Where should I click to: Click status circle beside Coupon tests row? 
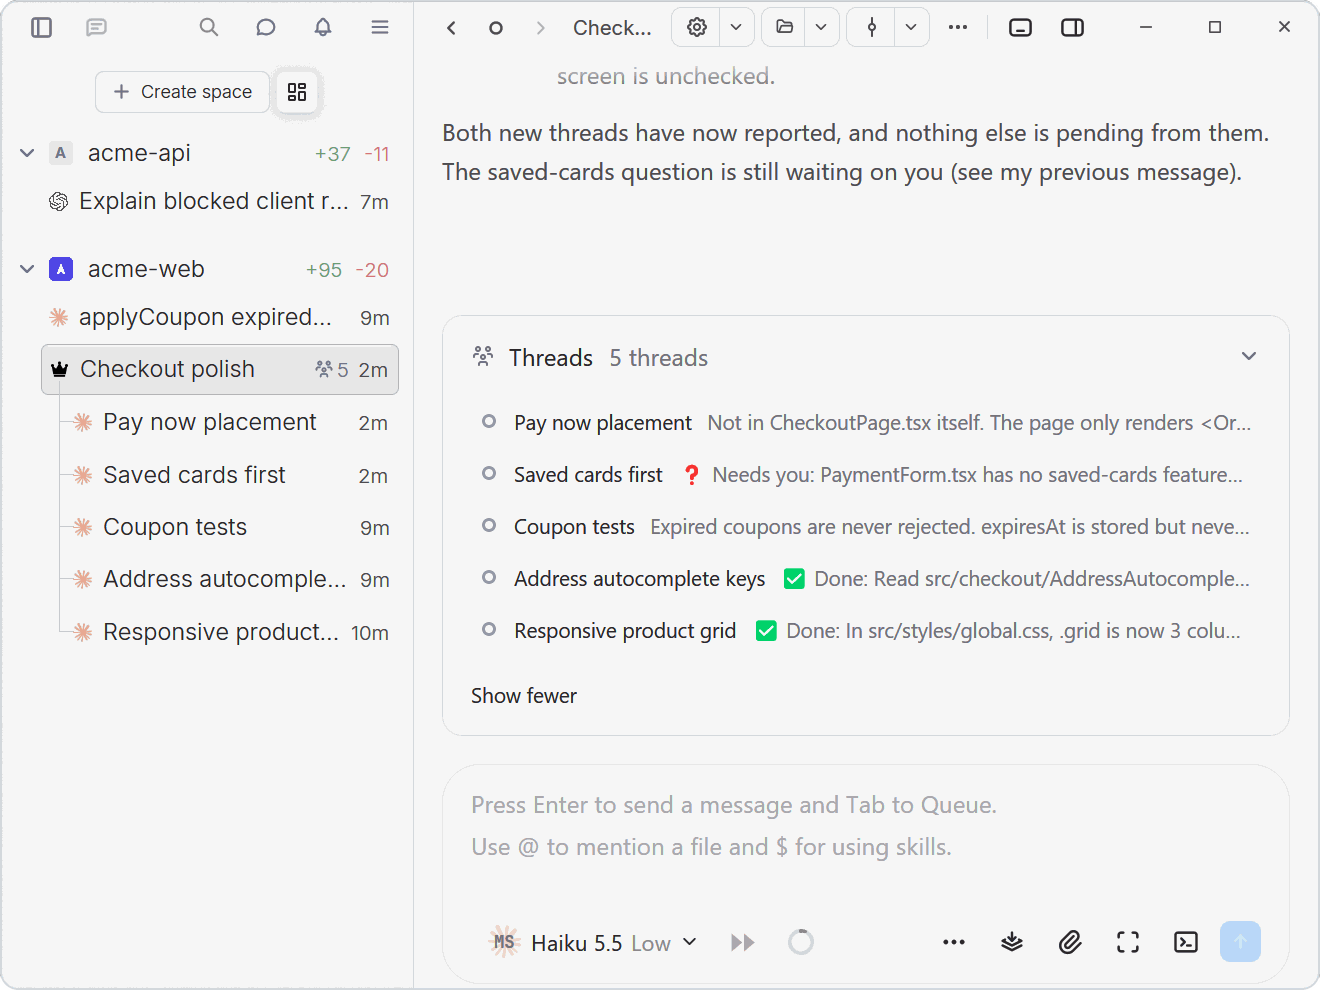pyautogui.click(x=489, y=525)
